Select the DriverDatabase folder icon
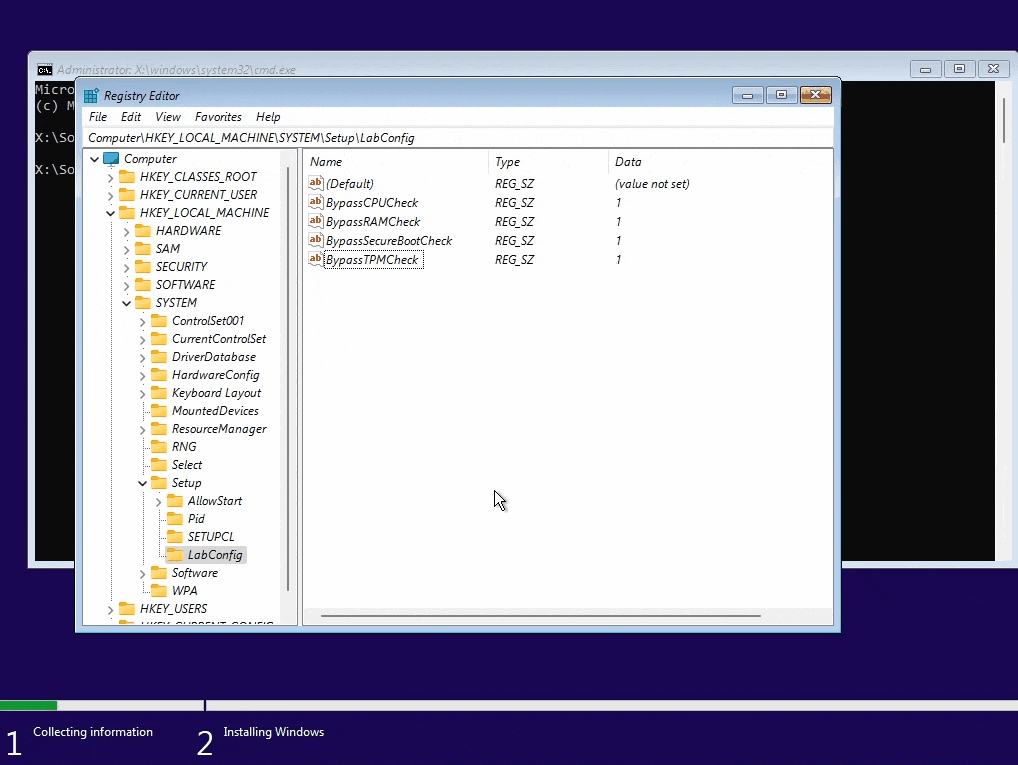This screenshot has height=765, width=1018. click(x=159, y=357)
